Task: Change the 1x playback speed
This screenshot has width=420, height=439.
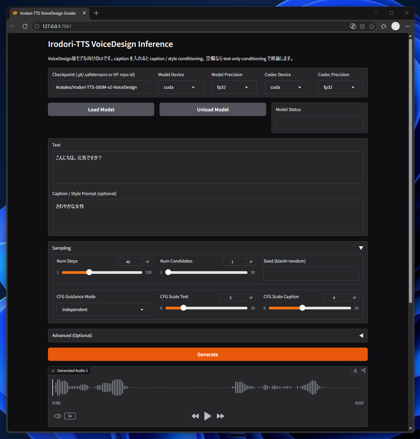Action: (70, 416)
